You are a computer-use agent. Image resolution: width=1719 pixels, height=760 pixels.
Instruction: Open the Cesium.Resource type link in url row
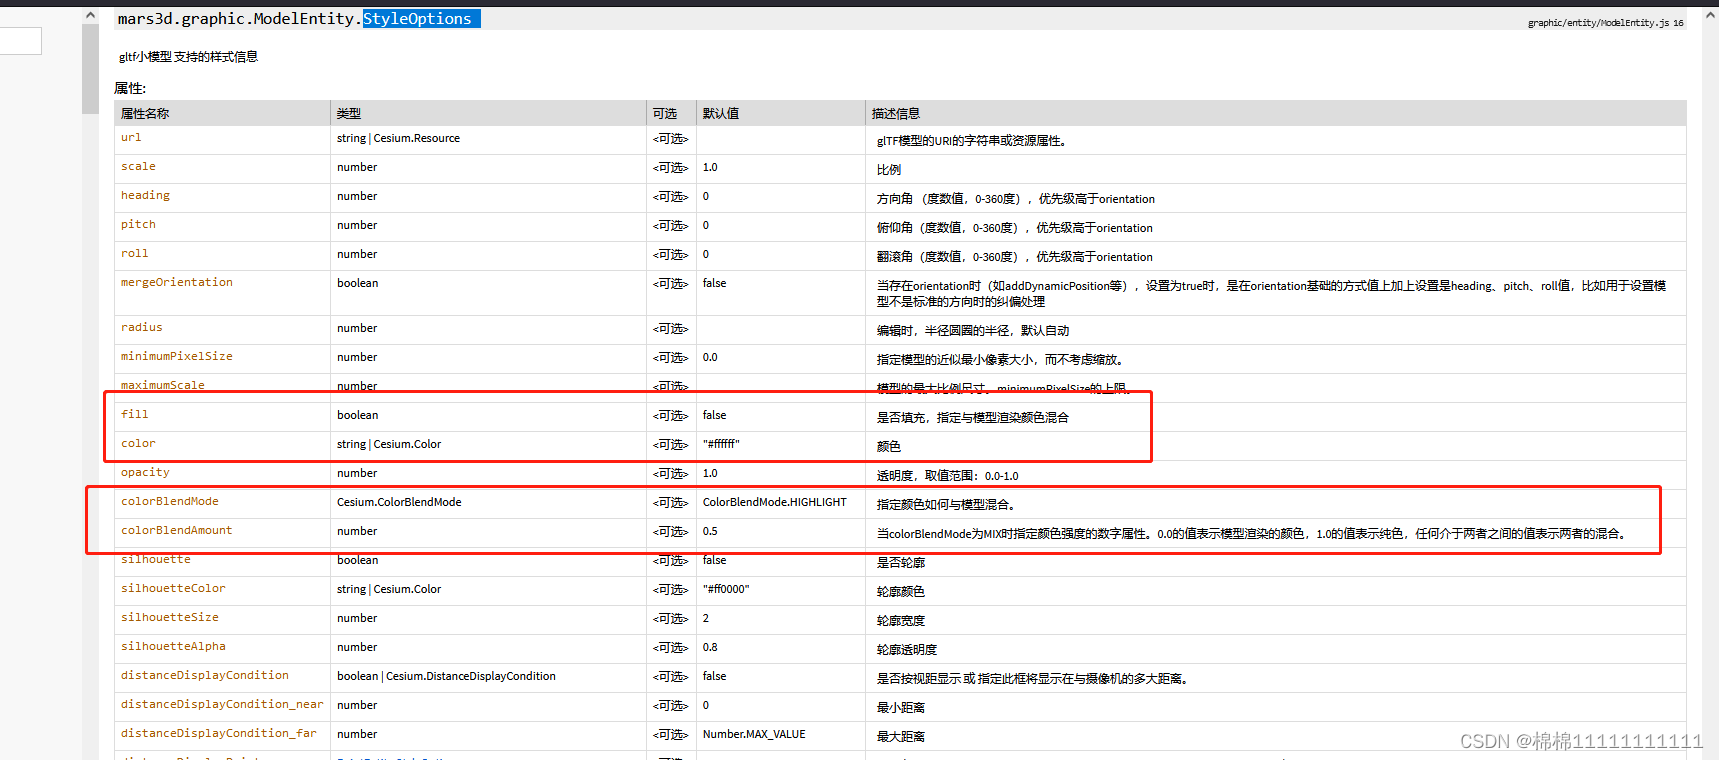click(x=417, y=138)
